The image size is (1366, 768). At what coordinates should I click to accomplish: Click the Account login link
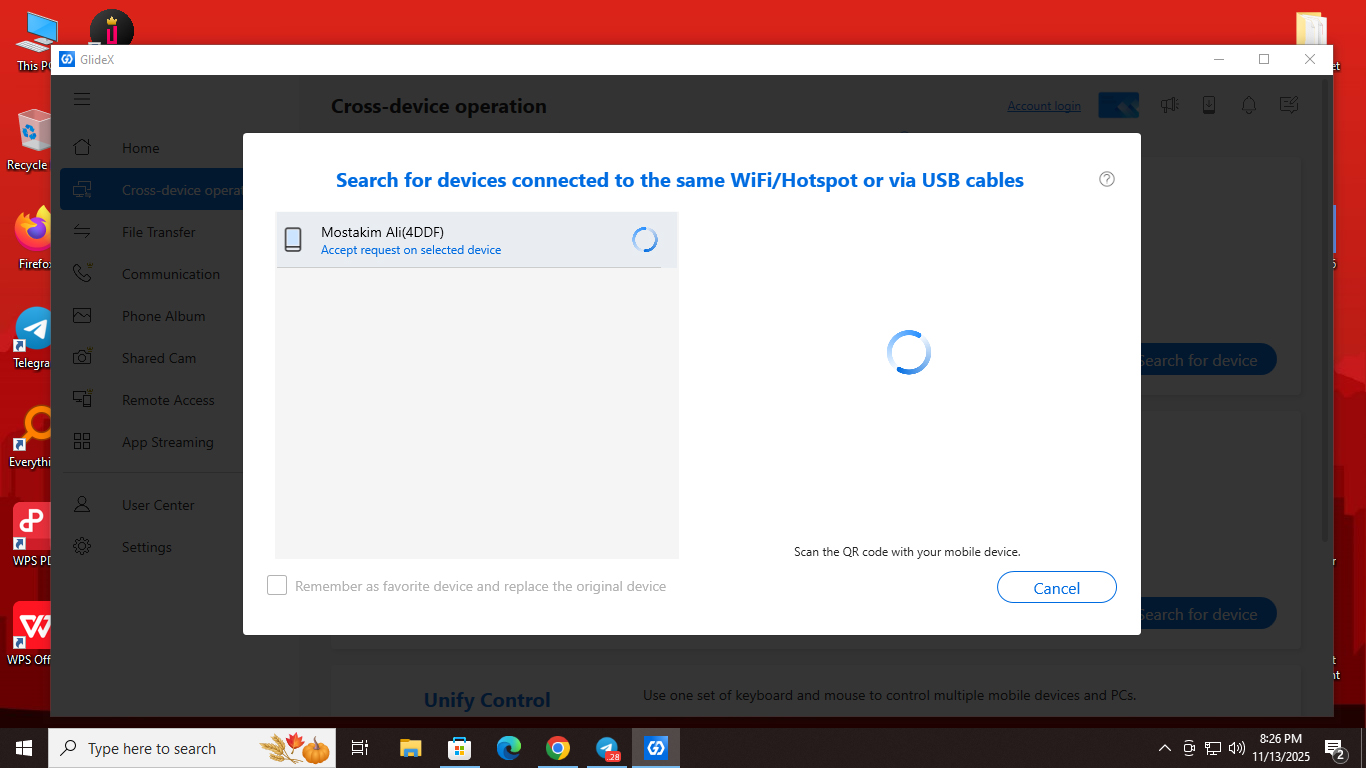1043,106
